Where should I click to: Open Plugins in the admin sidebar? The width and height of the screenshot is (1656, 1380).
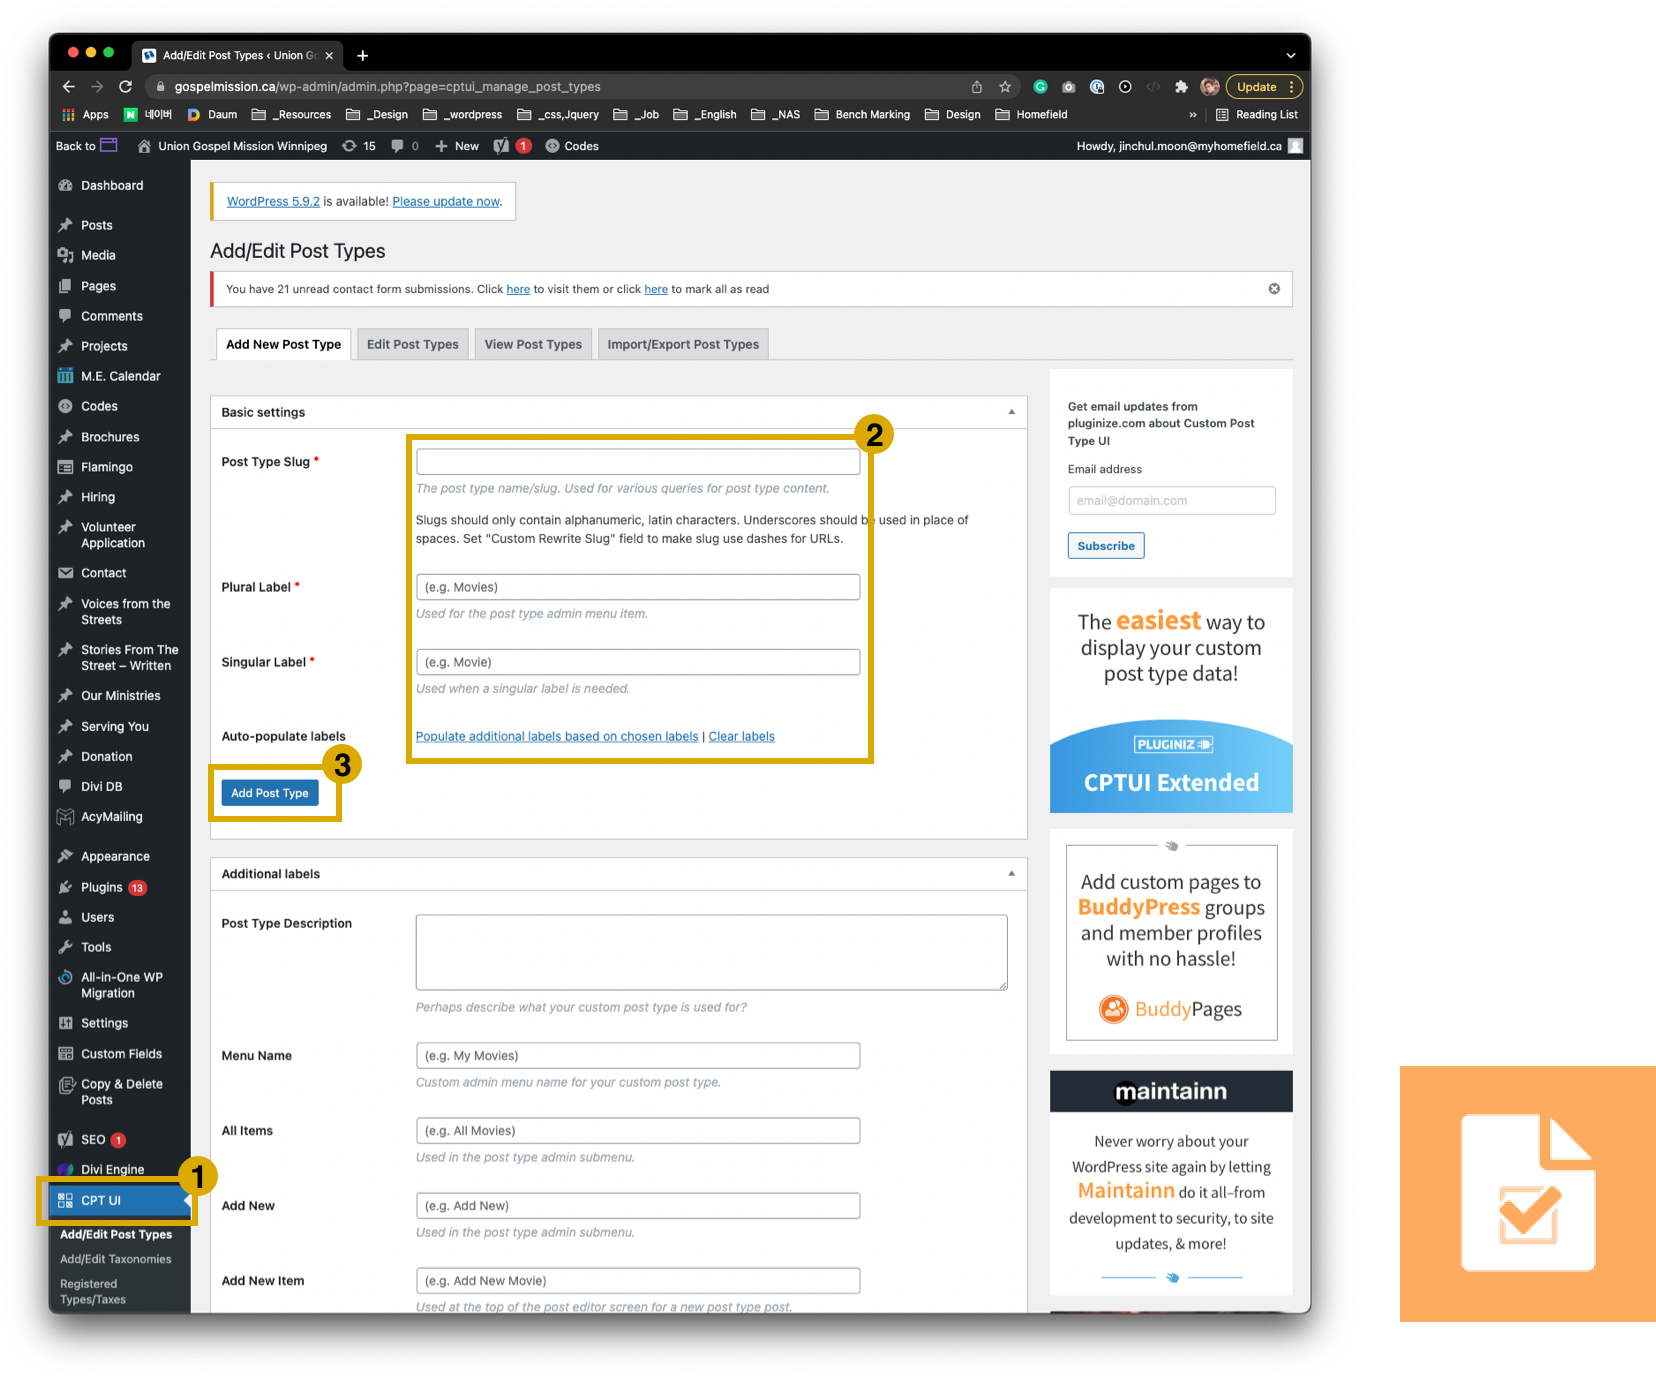[x=102, y=887]
